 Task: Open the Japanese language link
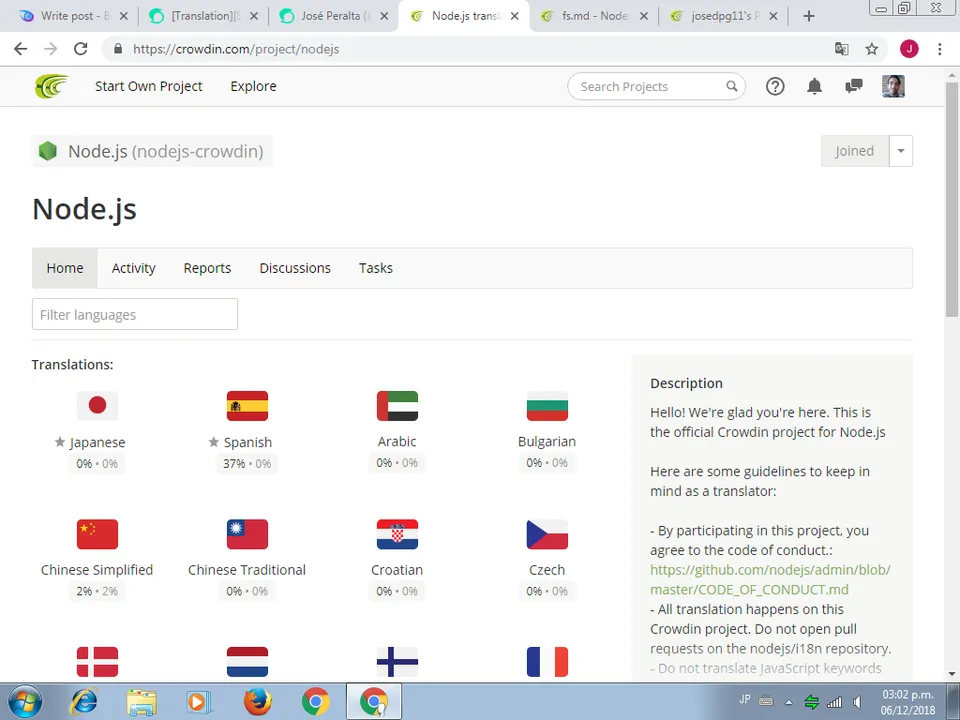[97, 442]
